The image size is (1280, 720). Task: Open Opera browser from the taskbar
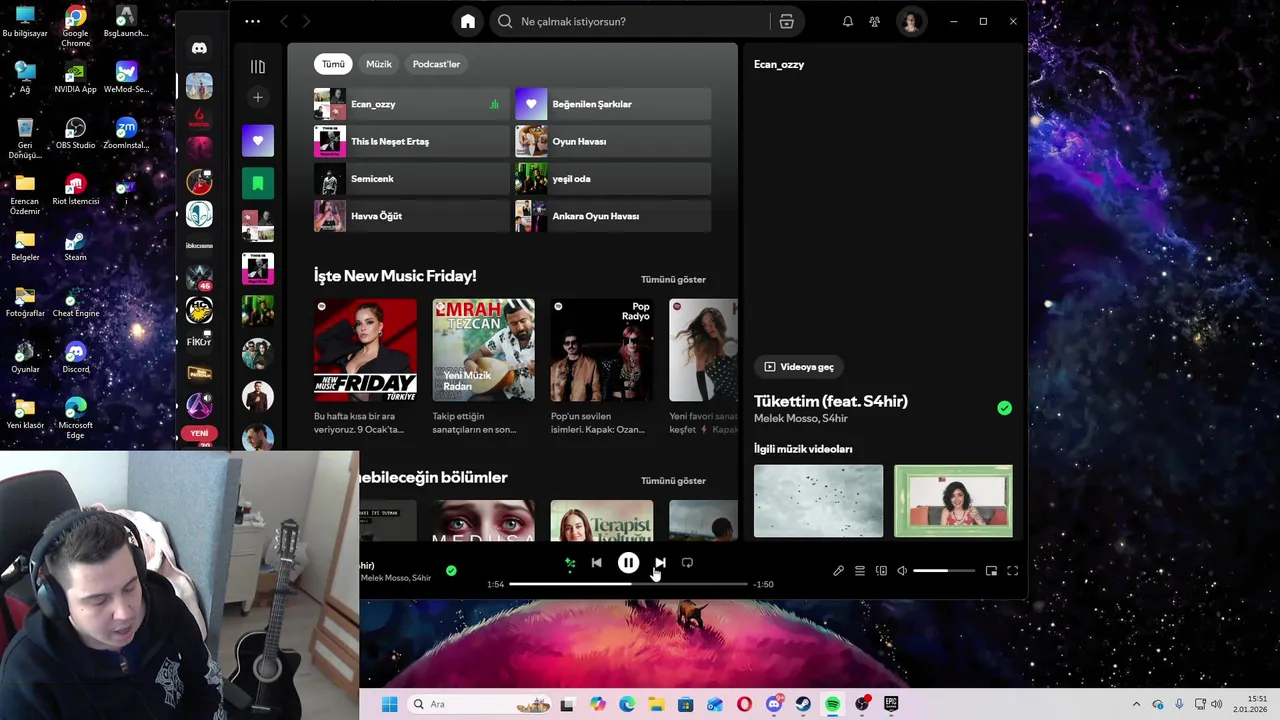click(744, 704)
